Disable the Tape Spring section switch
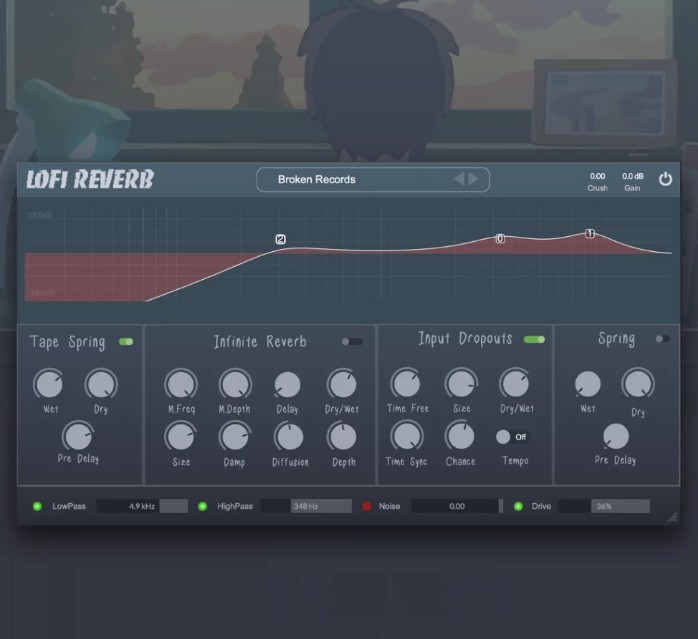Viewport: 698px width, 639px height. click(x=126, y=342)
